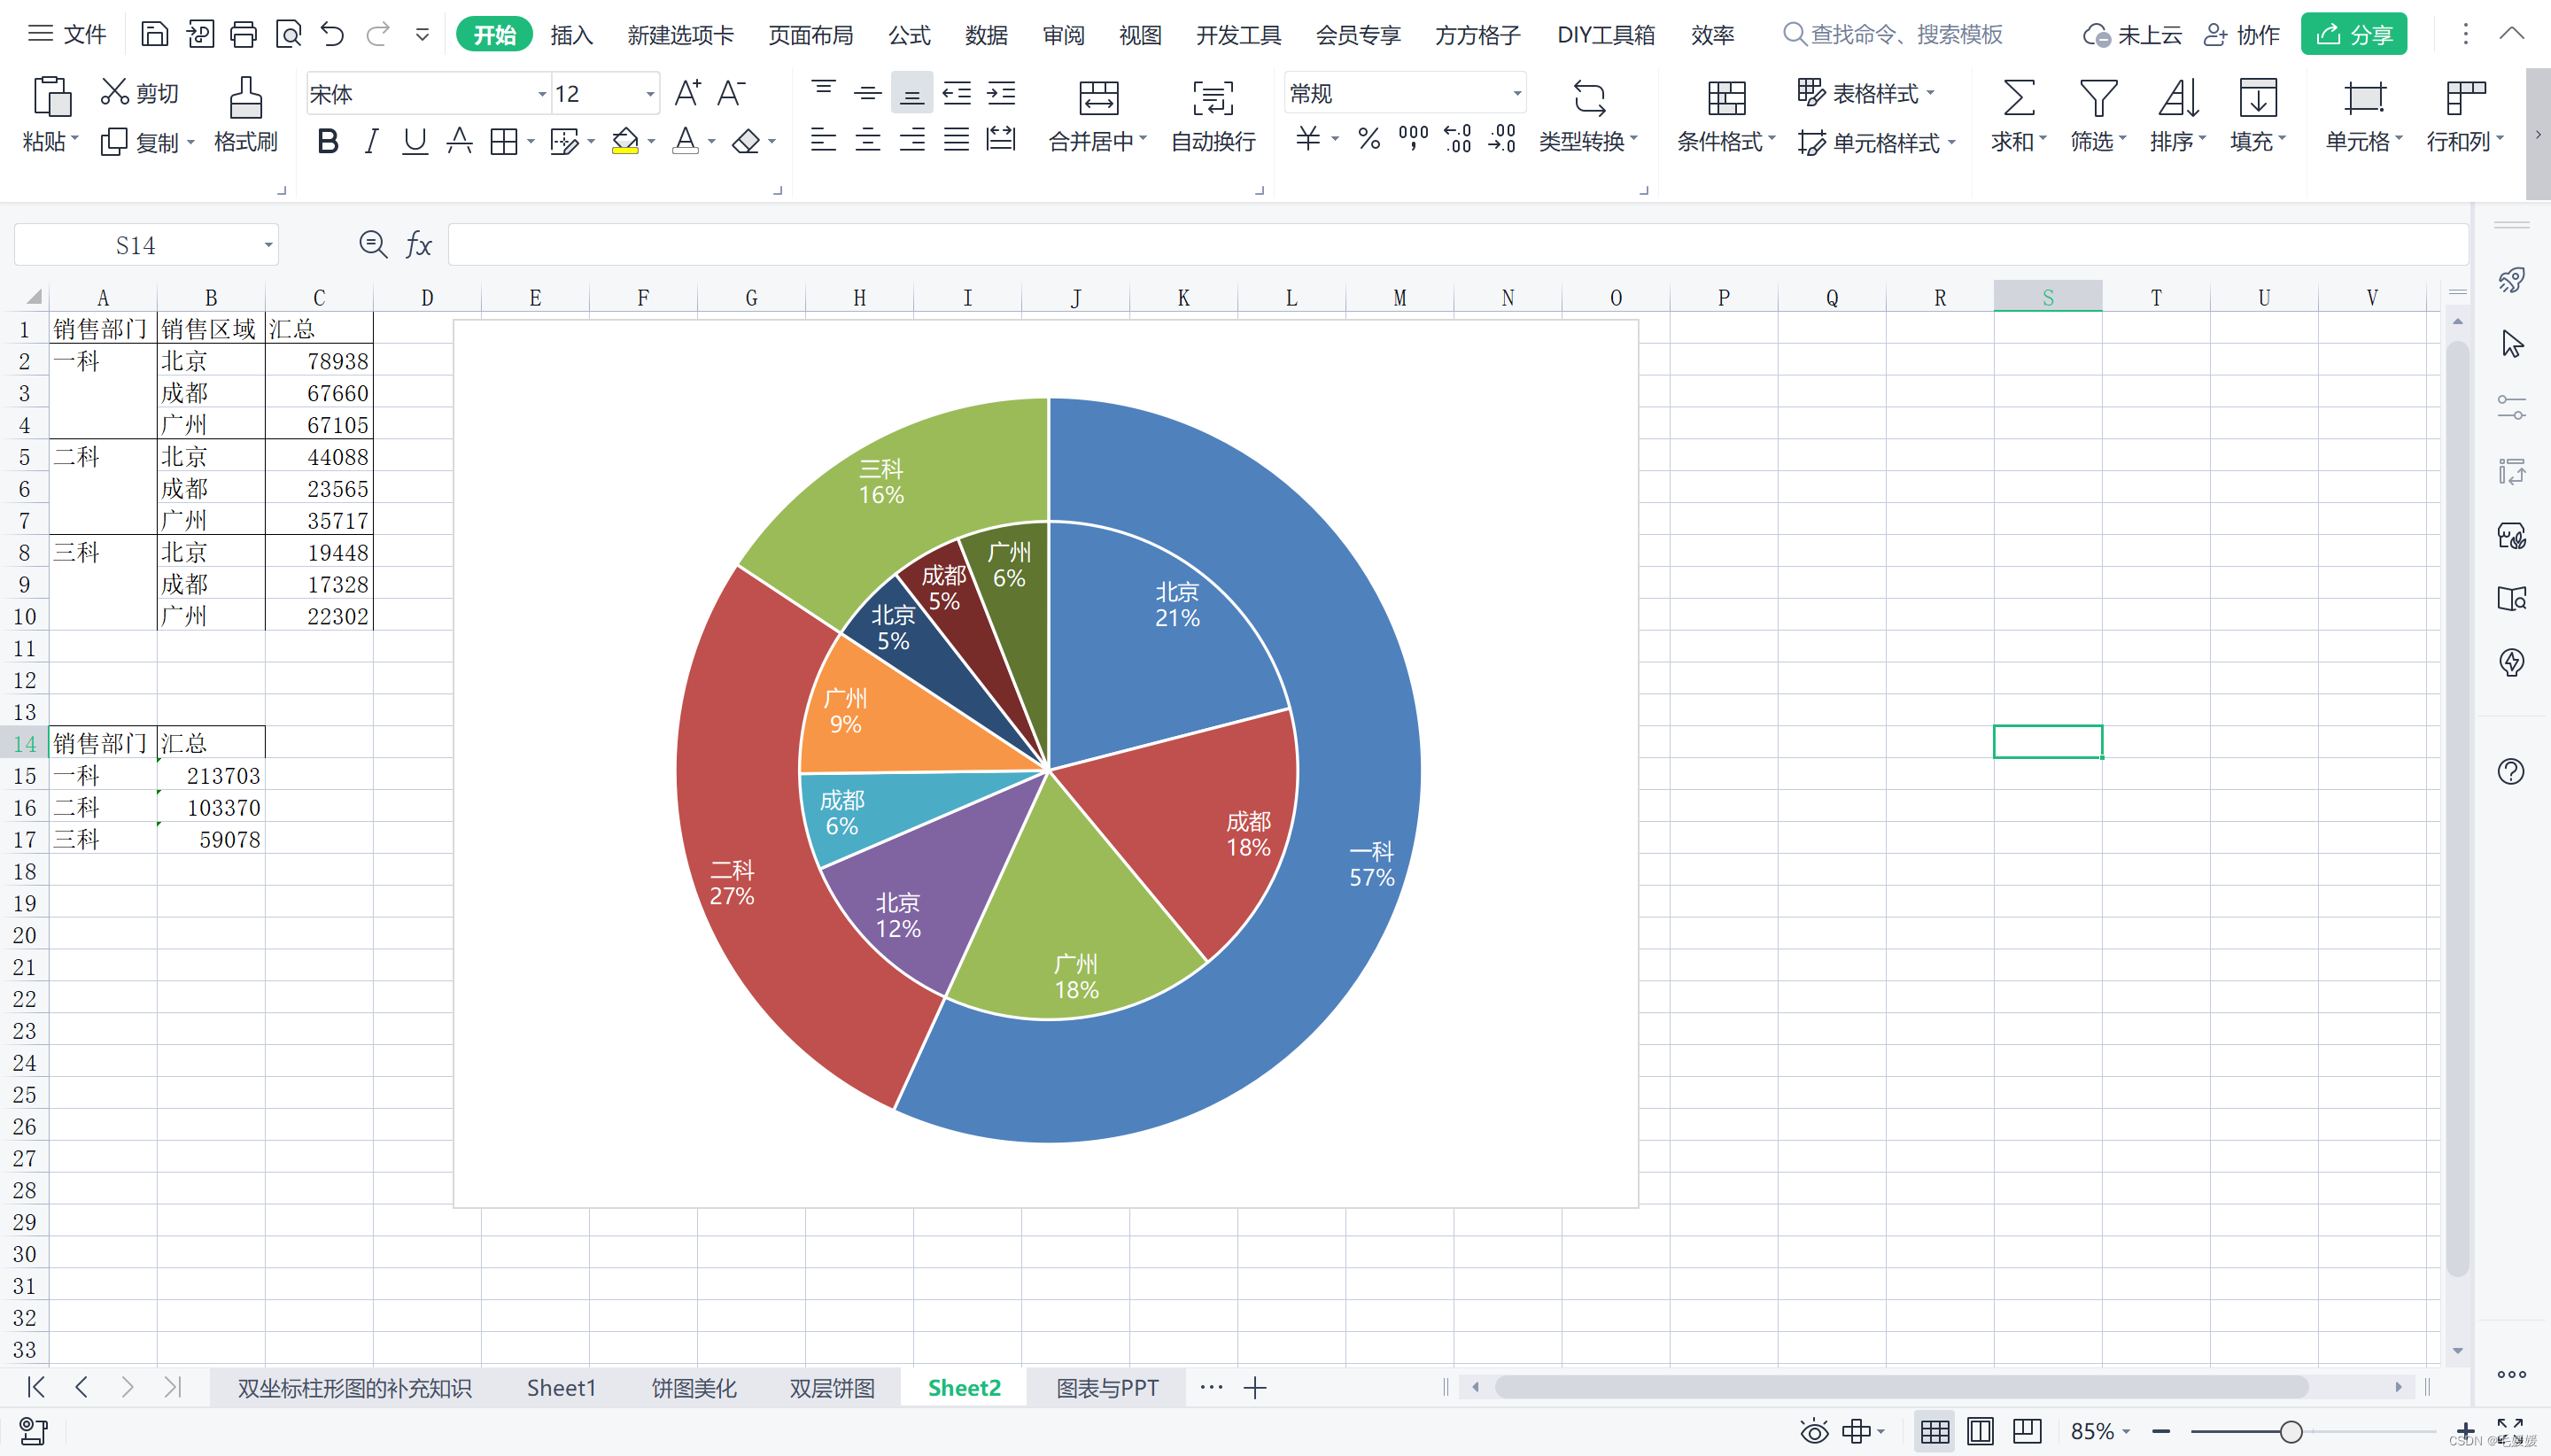The height and width of the screenshot is (1456, 2551).
Task: Expand the Name Box dropdown arrow
Action: point(268,245)
